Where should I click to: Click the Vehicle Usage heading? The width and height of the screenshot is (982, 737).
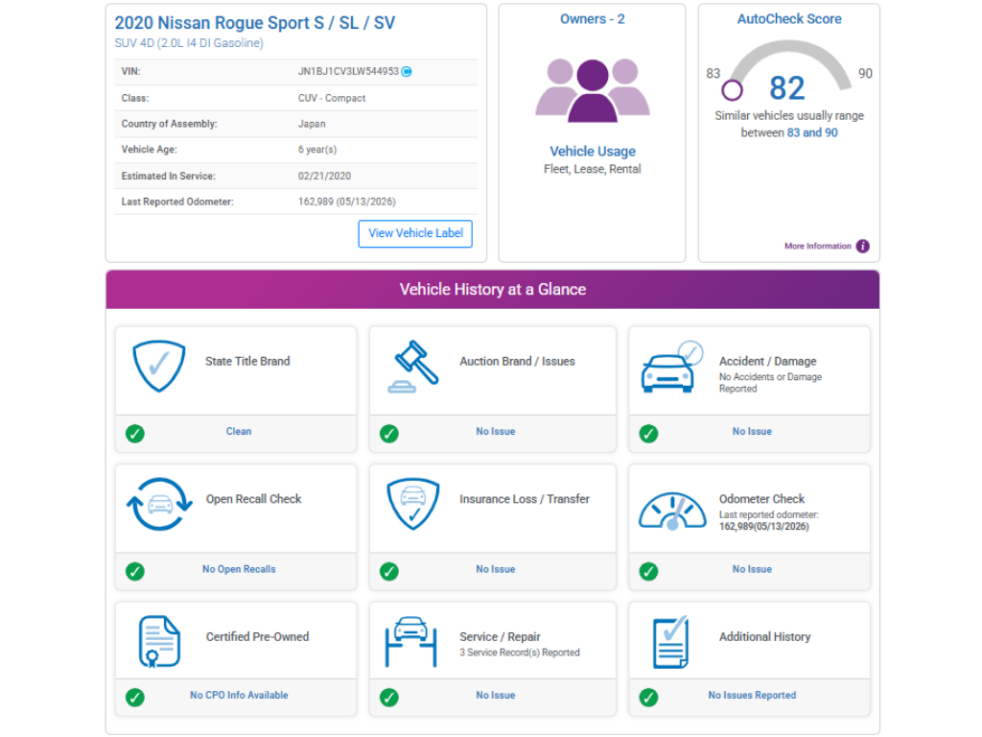[592, 151]
